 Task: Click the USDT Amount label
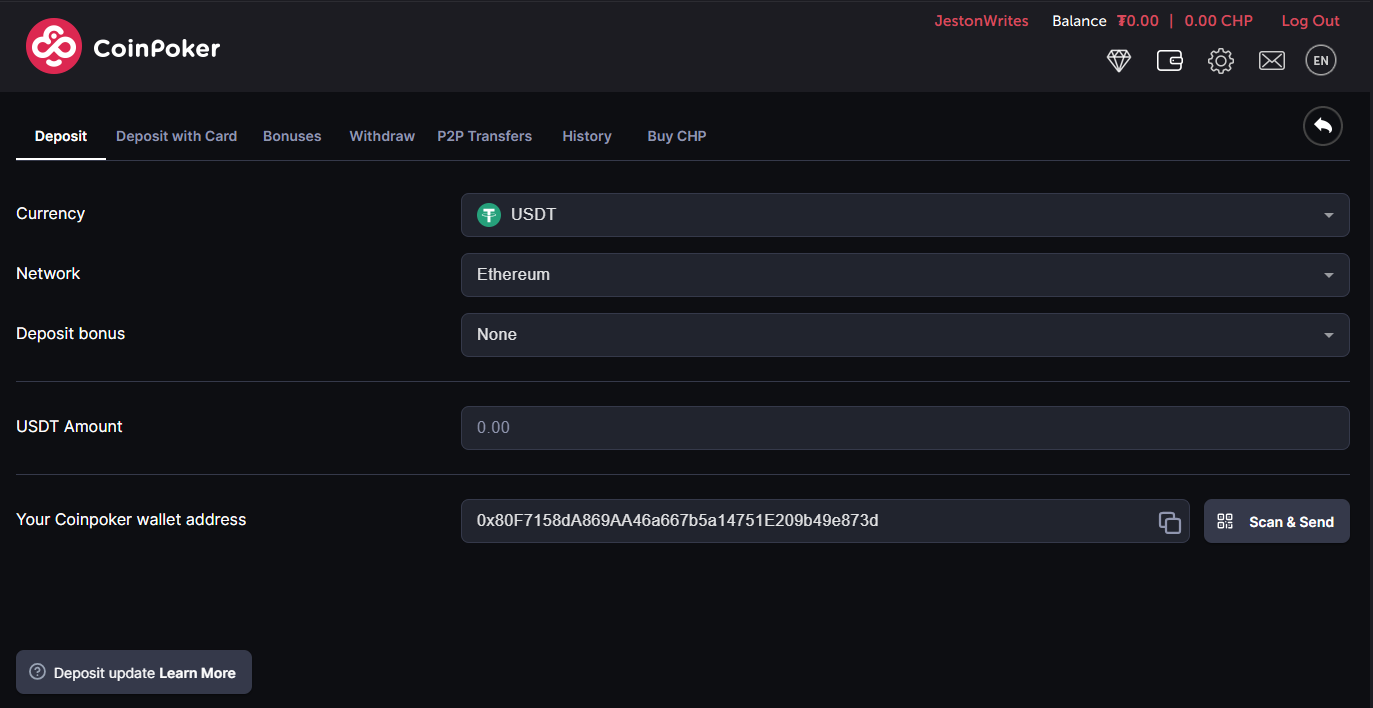click(69, 427)
